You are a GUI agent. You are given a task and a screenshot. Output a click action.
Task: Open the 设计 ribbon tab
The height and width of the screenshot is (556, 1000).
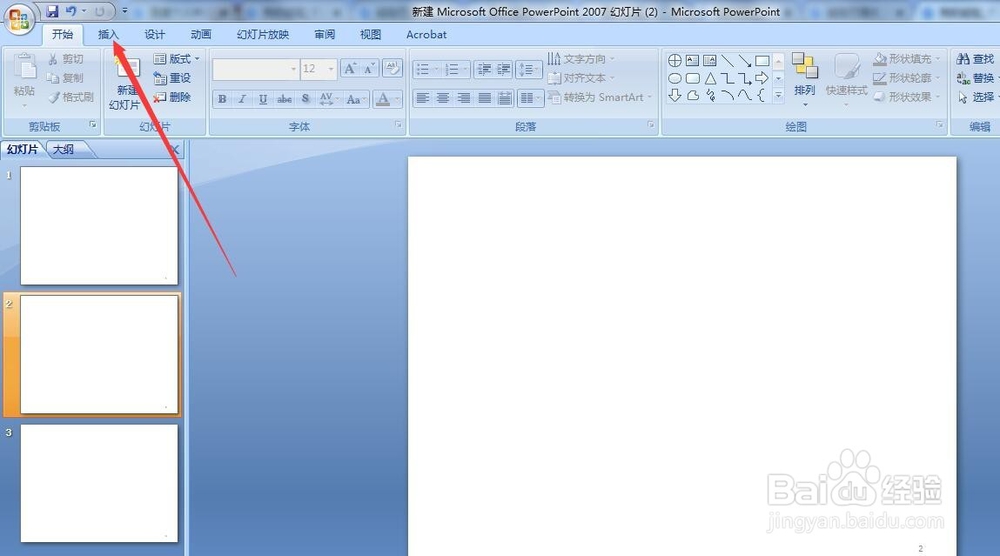[154, 34]
